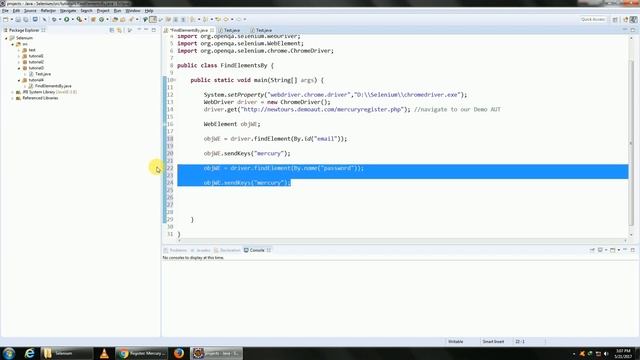The image size is (640, 360).
Task: Open the Refactor menu
Action: click(x=48, y=11)
